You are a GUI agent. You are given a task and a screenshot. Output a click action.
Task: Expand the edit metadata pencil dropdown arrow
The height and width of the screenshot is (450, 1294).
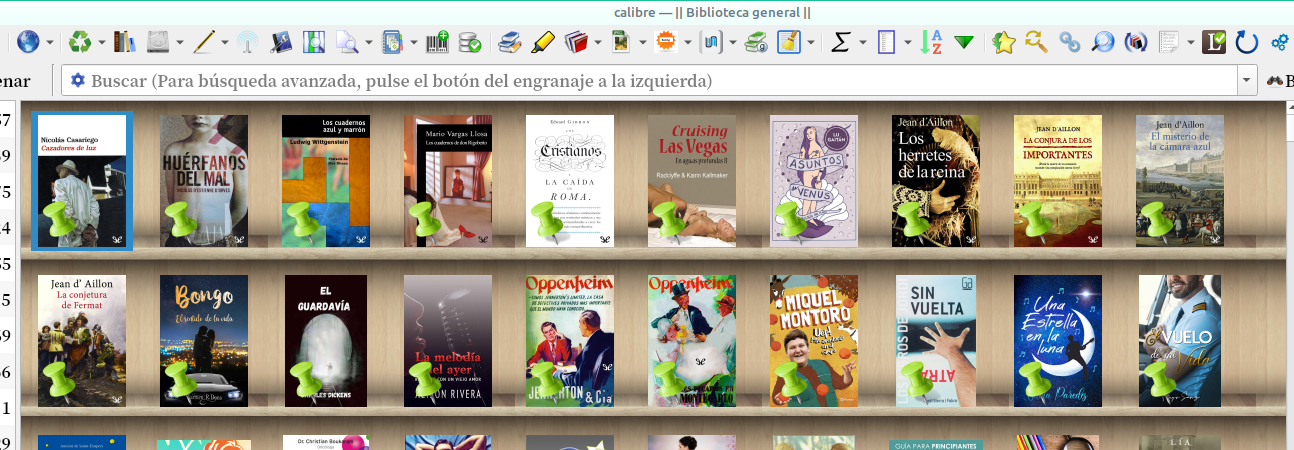pos(226,43)
